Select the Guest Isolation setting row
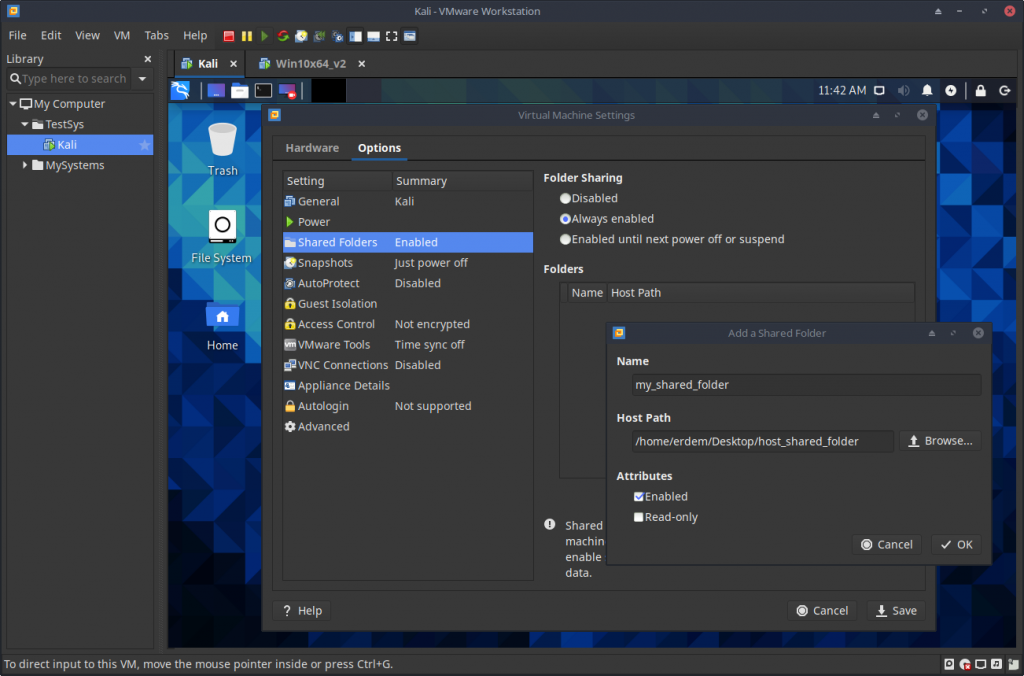 [408, 304]
